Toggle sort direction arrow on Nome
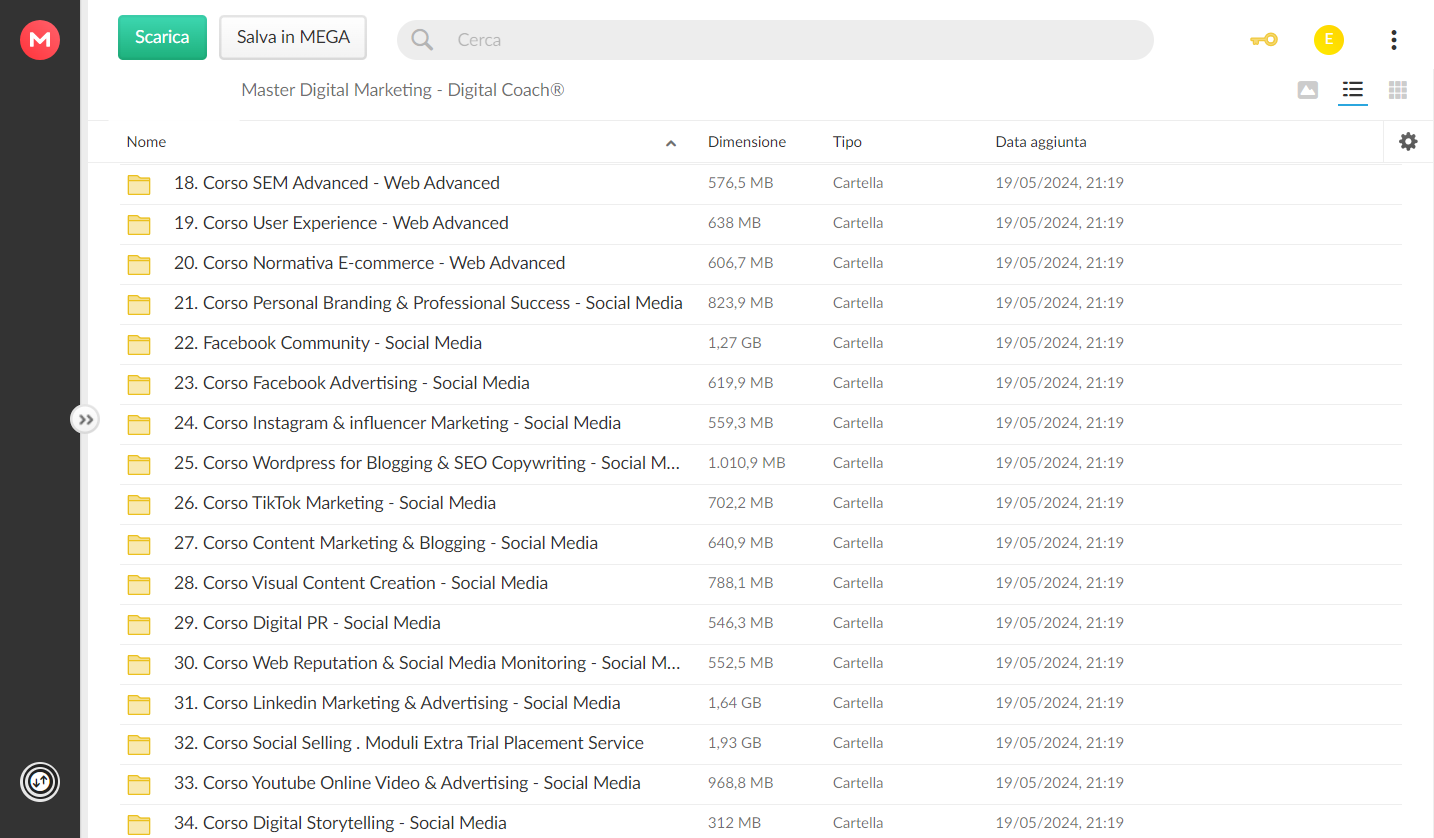This screenshot has height=838, width=1434. point(671,143)
